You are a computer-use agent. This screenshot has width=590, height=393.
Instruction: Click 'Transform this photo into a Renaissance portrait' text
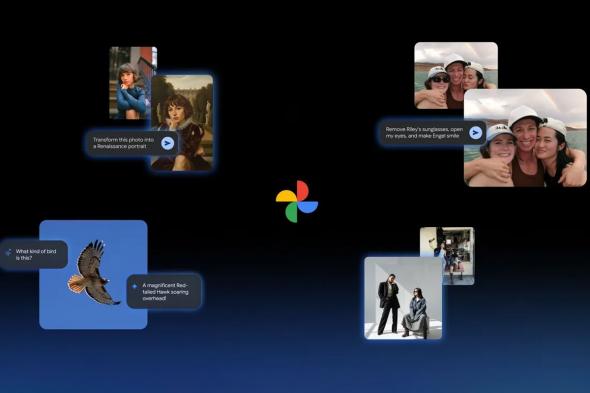124,143
